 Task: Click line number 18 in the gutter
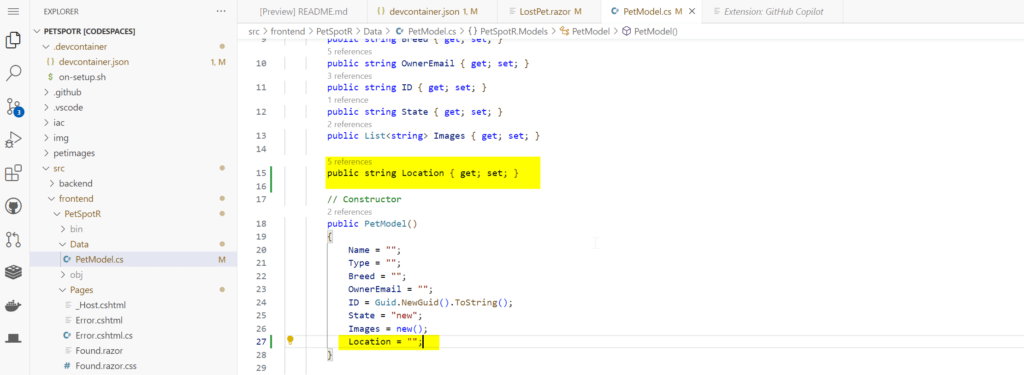tap(262, 223)
